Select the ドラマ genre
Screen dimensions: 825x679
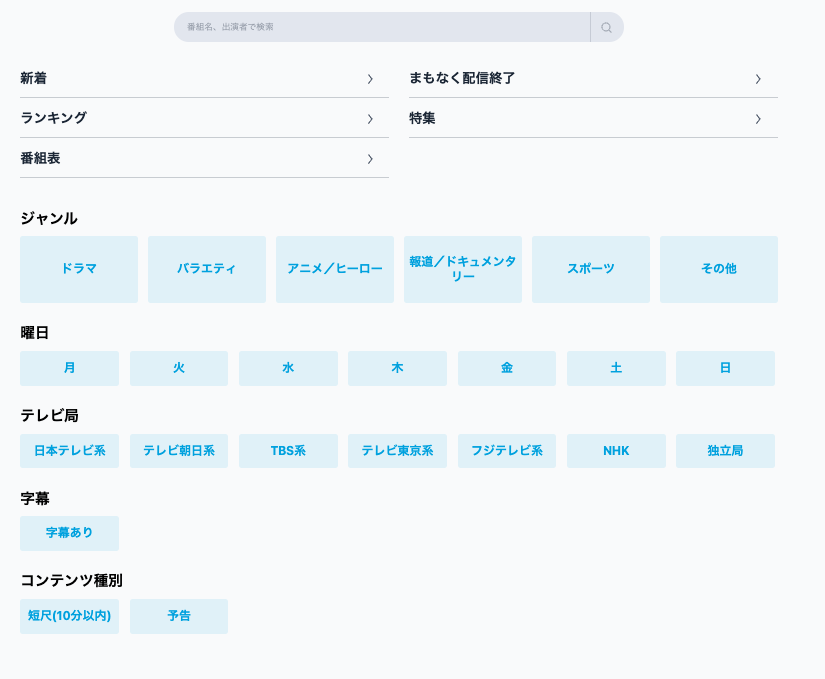pyautogui.click(x=79, y=269)
